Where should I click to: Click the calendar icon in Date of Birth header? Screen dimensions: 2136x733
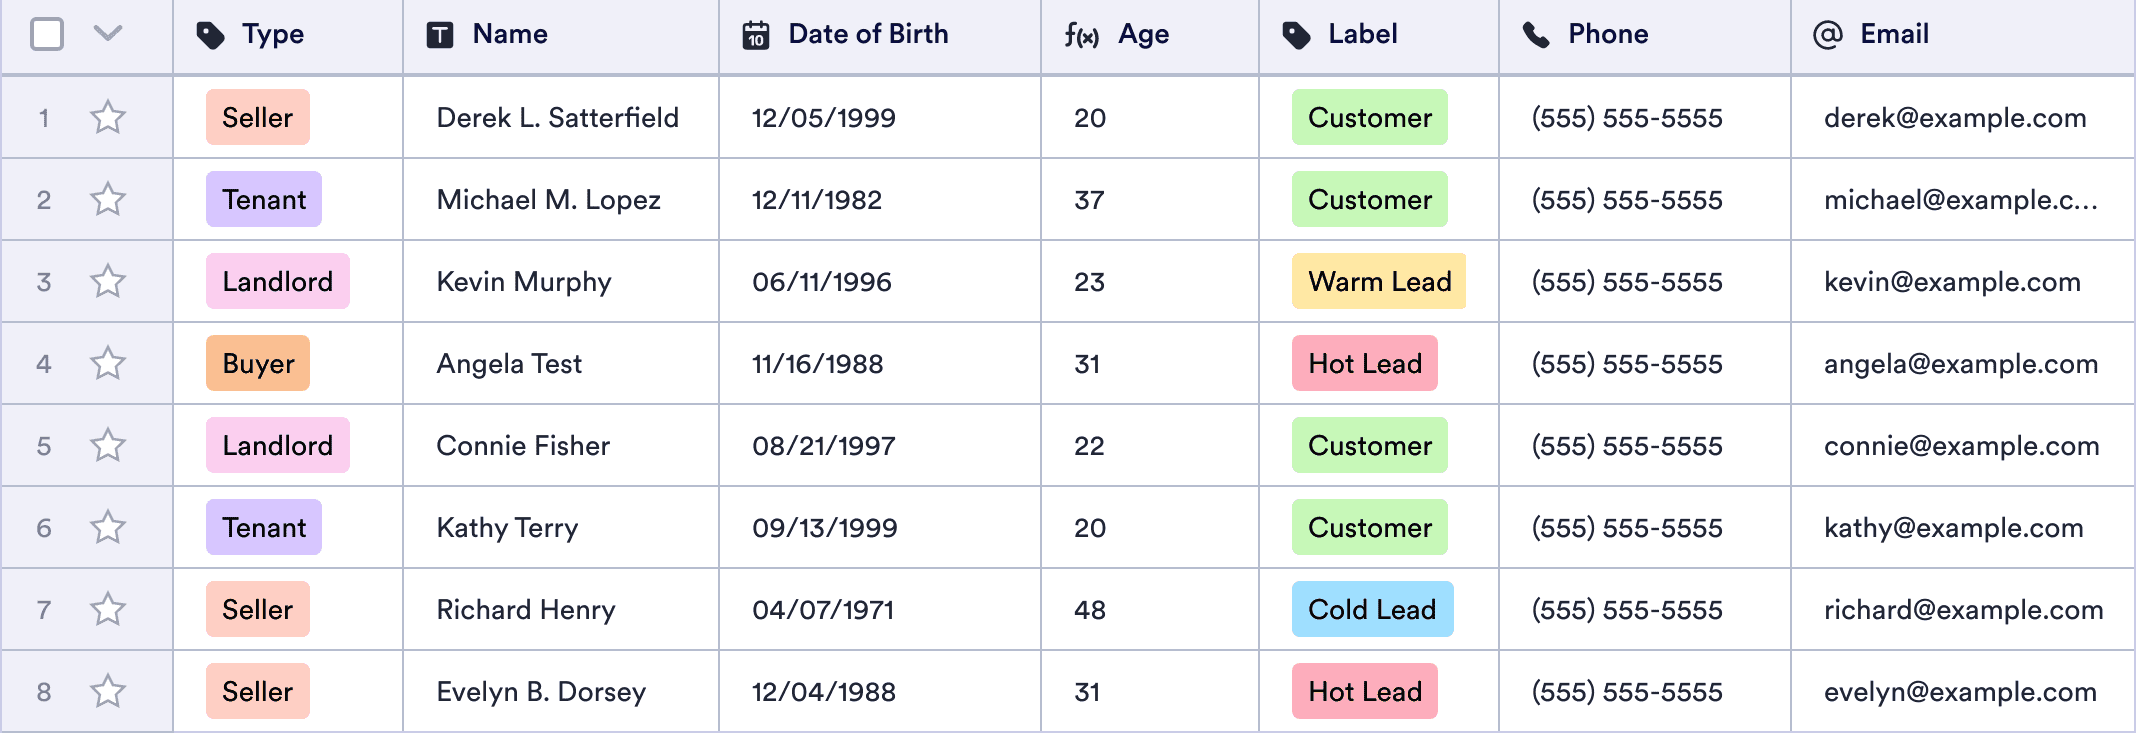click(756, 36)
